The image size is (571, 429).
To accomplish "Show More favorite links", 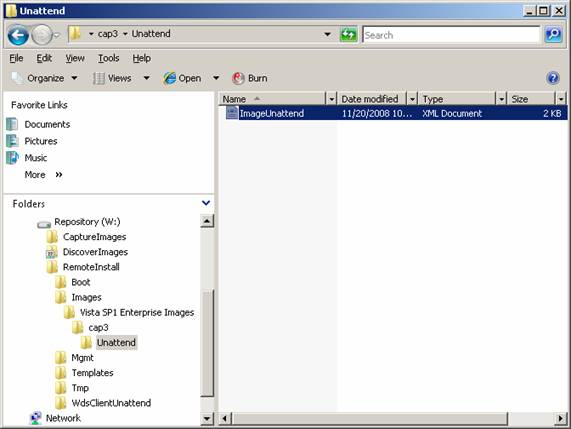I will [43, 174].
